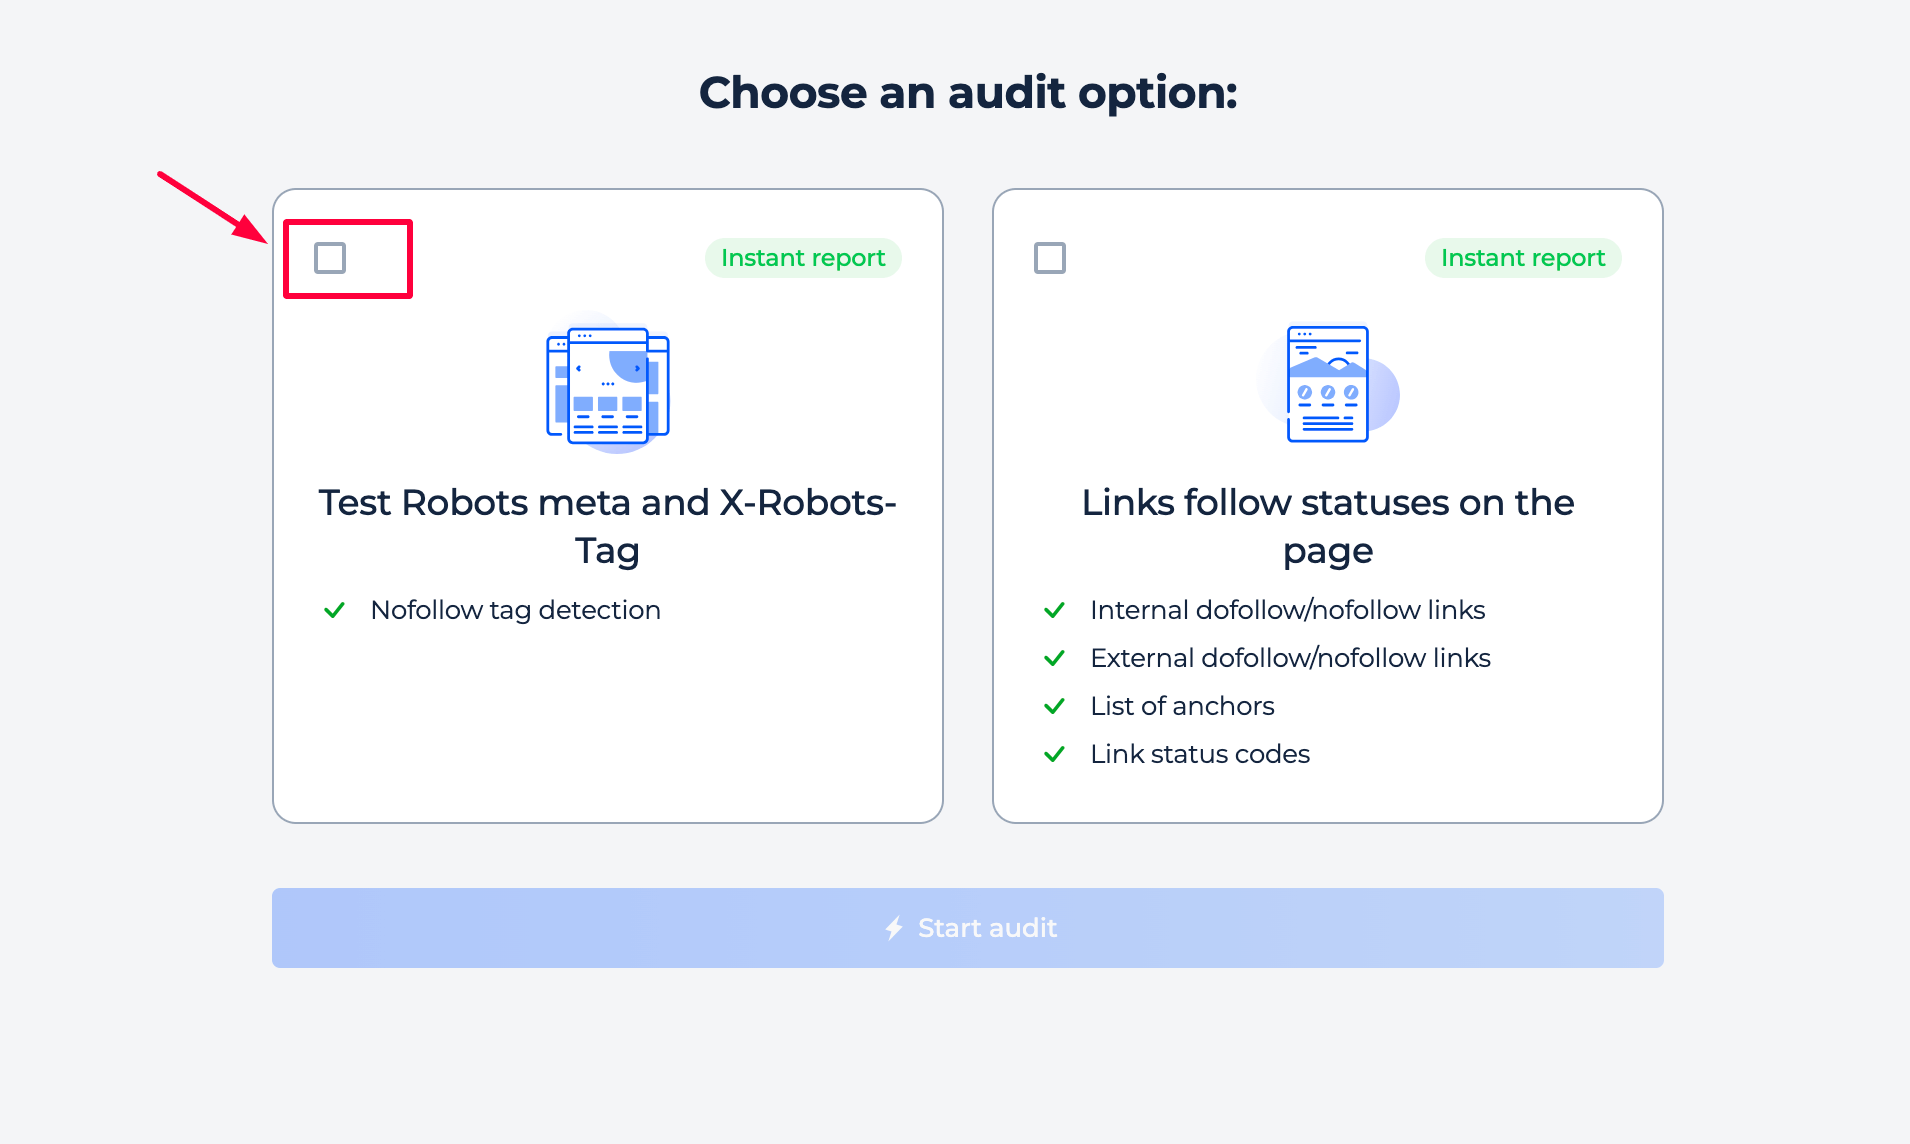This screenshot has width=1910, height=1144.
Task: Check the Links follow statuses checkbox
Action: point(1050,258)
